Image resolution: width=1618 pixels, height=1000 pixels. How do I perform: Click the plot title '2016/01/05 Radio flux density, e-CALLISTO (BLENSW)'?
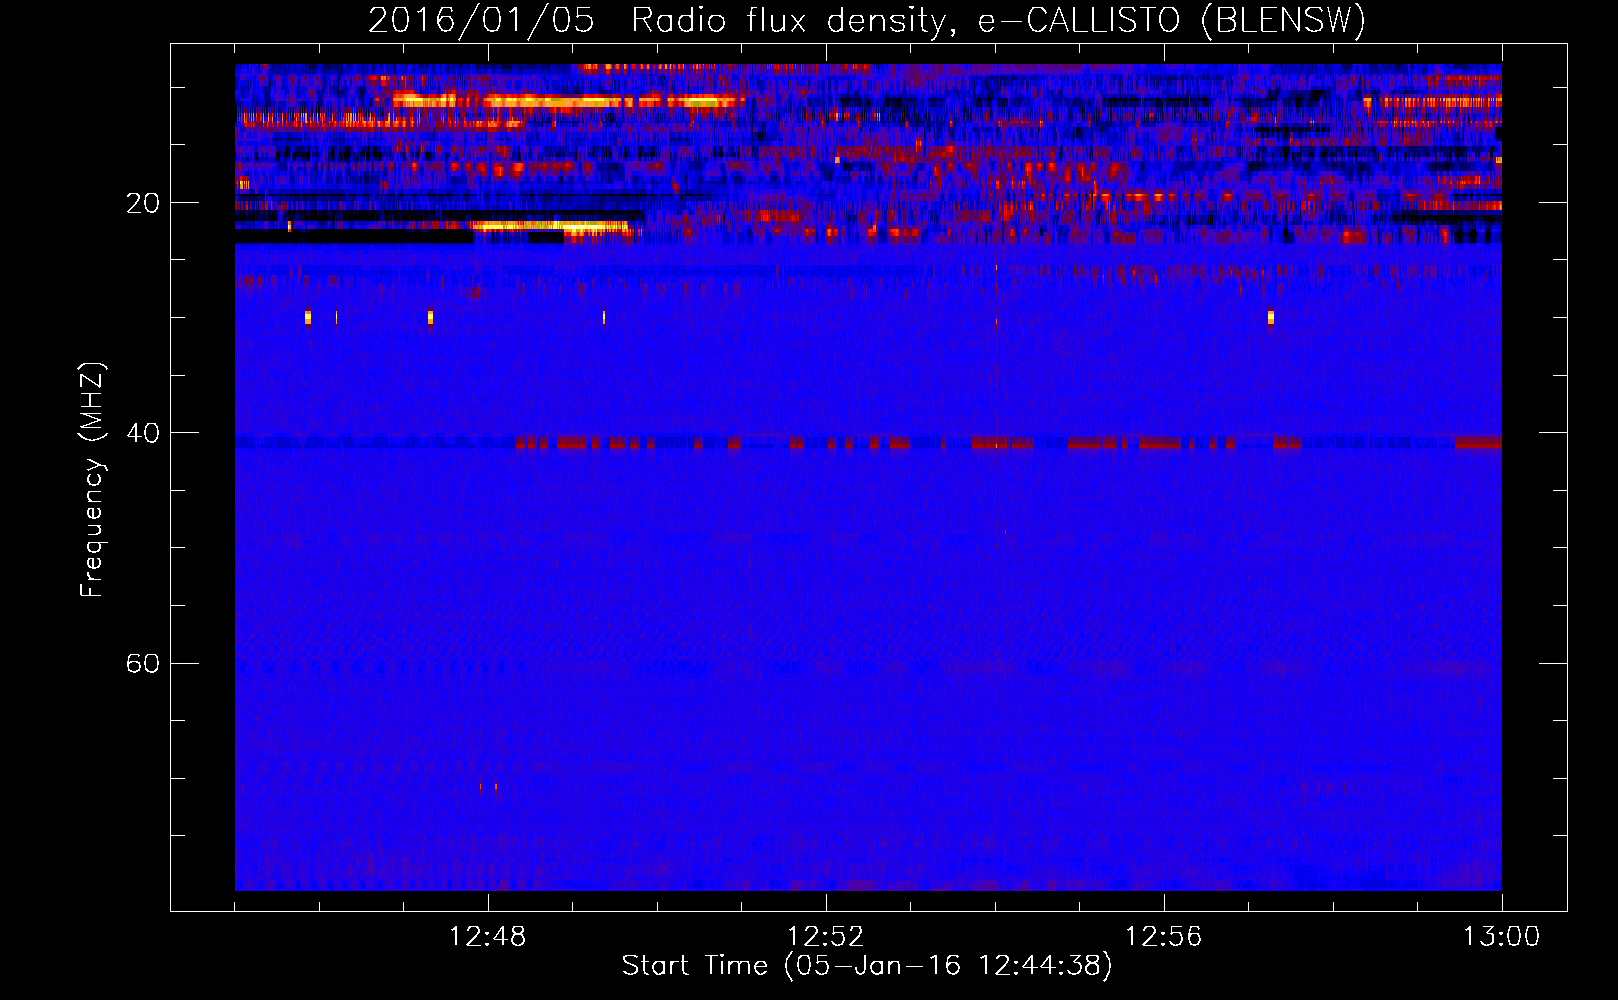(x=867, y=20)
